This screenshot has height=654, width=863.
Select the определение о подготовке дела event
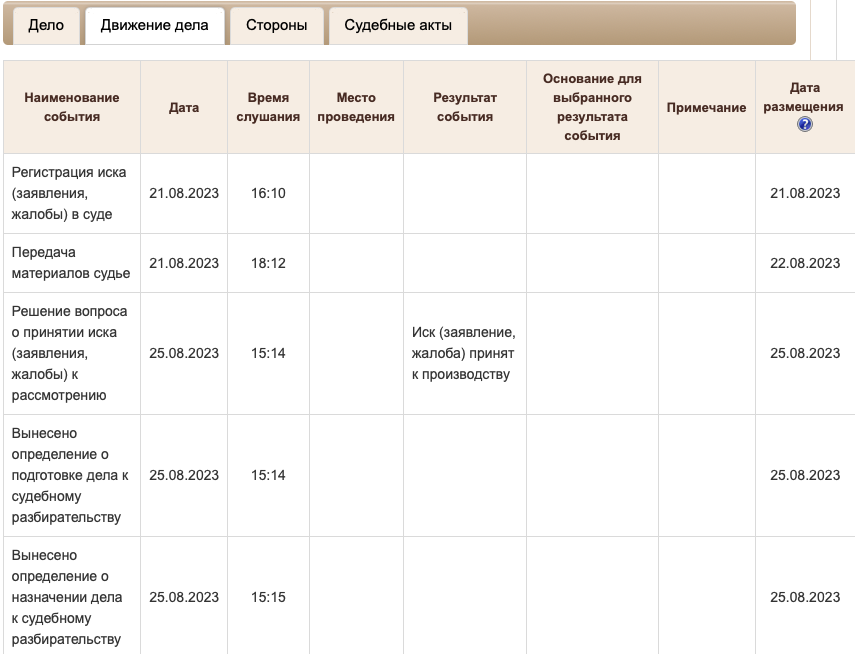[70, 475]
